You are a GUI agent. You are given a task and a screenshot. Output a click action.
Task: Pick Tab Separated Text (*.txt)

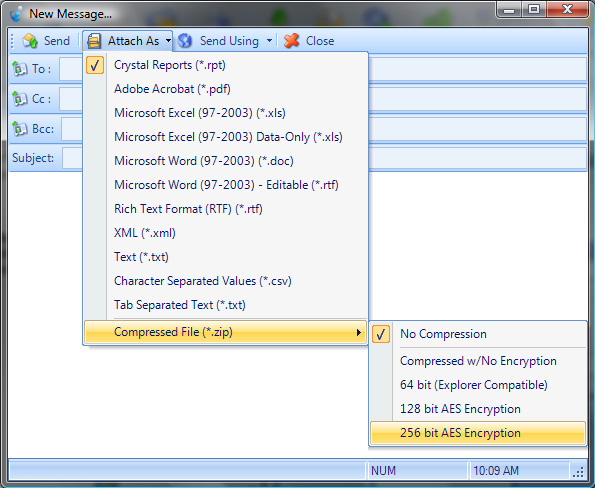click(x=225, y=305)
